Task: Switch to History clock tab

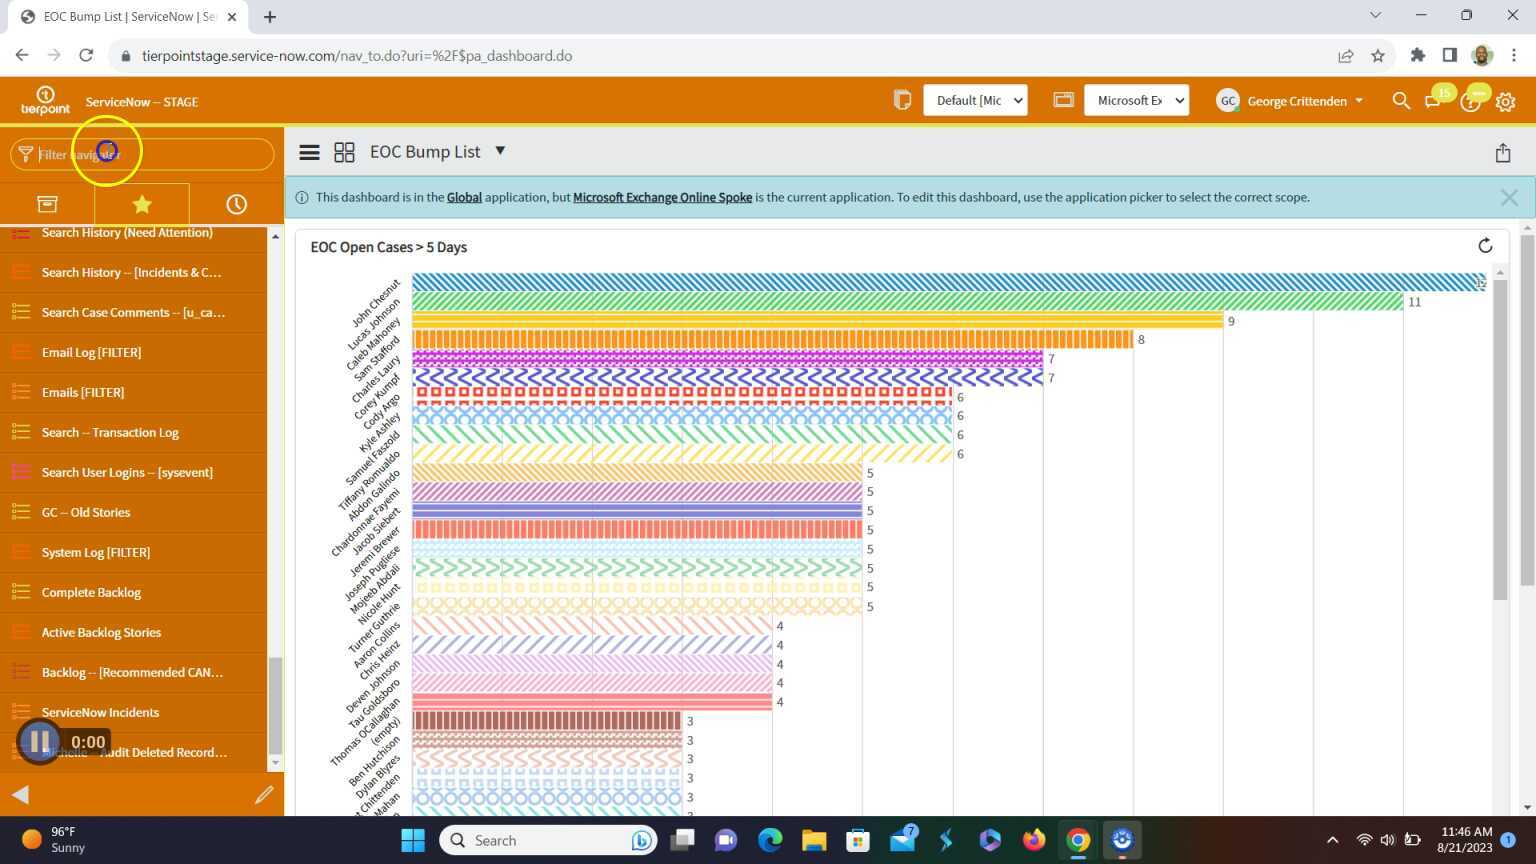Action: pos(236,204)
